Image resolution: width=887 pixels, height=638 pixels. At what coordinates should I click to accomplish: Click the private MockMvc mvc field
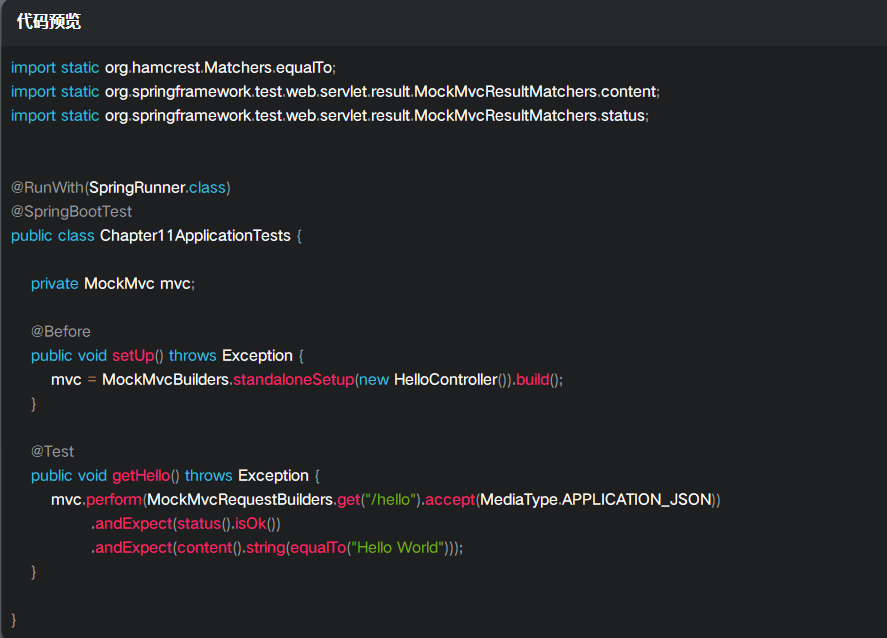tap(113, 283)
